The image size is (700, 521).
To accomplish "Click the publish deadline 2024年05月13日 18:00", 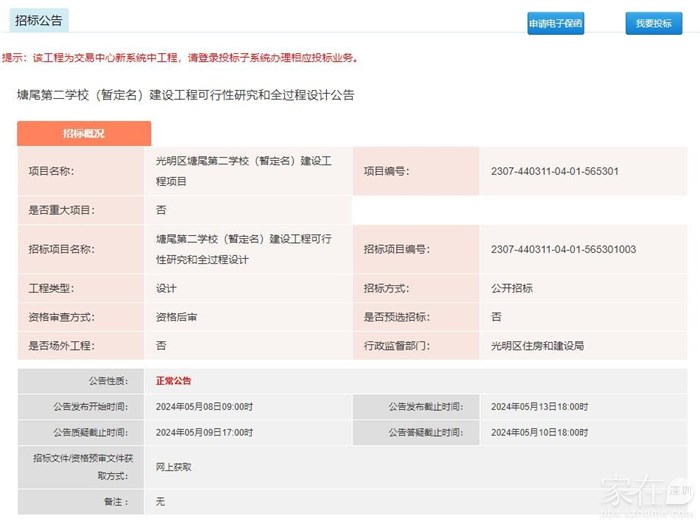I will [x=539, y=407].
